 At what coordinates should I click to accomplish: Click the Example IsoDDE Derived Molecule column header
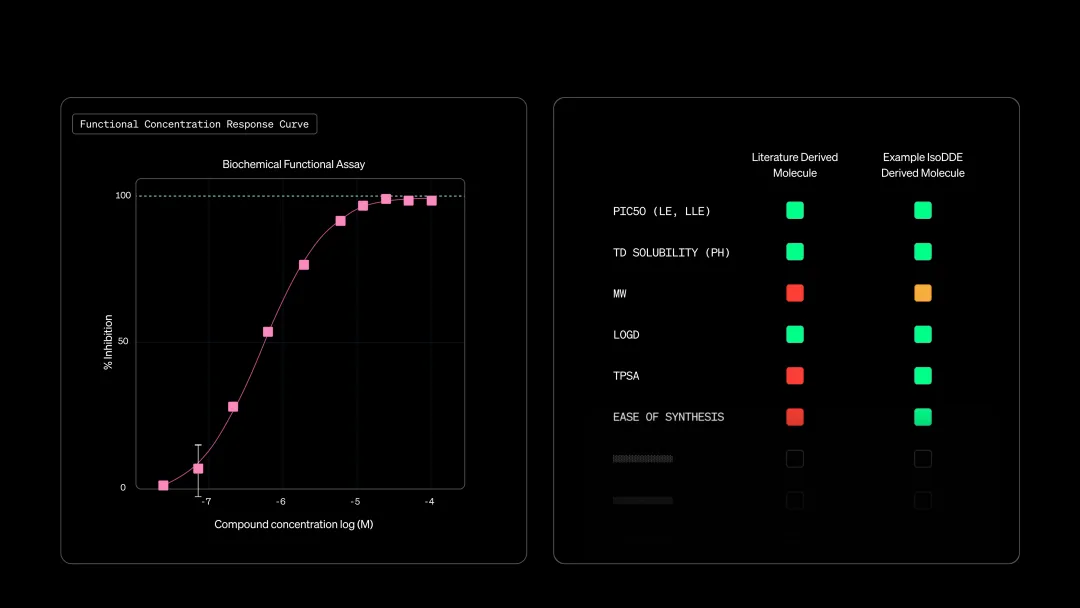click(x=923, y=165)
